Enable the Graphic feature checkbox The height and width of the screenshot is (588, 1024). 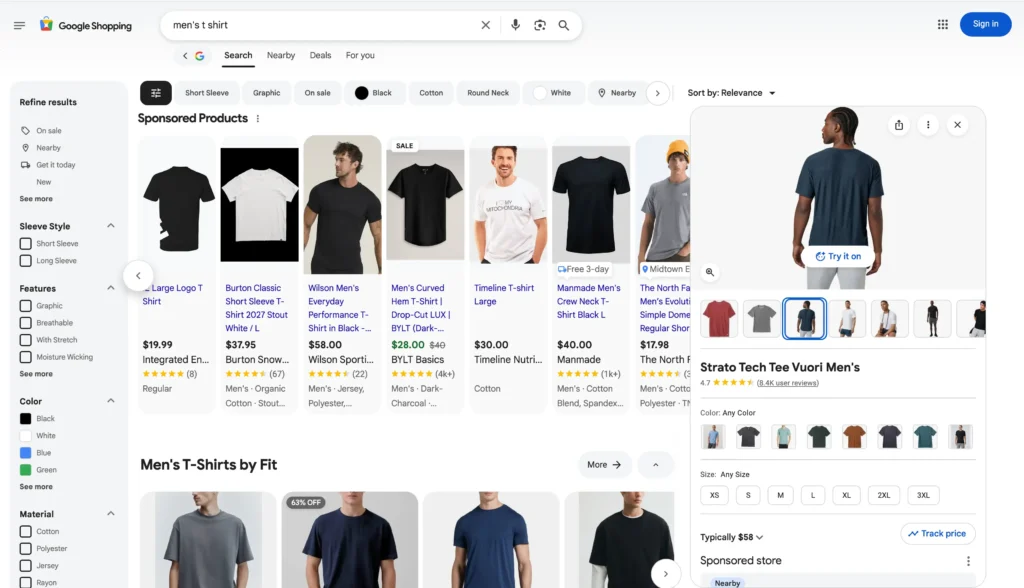[25, 306]
